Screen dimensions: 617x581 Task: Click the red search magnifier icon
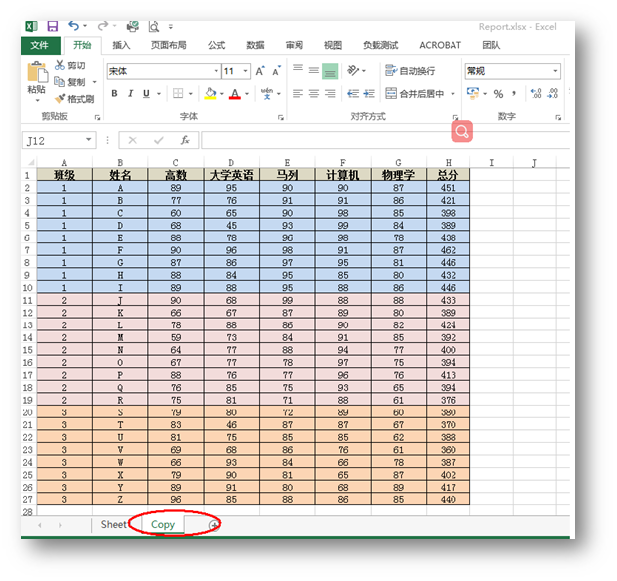[x=461, y=131]
